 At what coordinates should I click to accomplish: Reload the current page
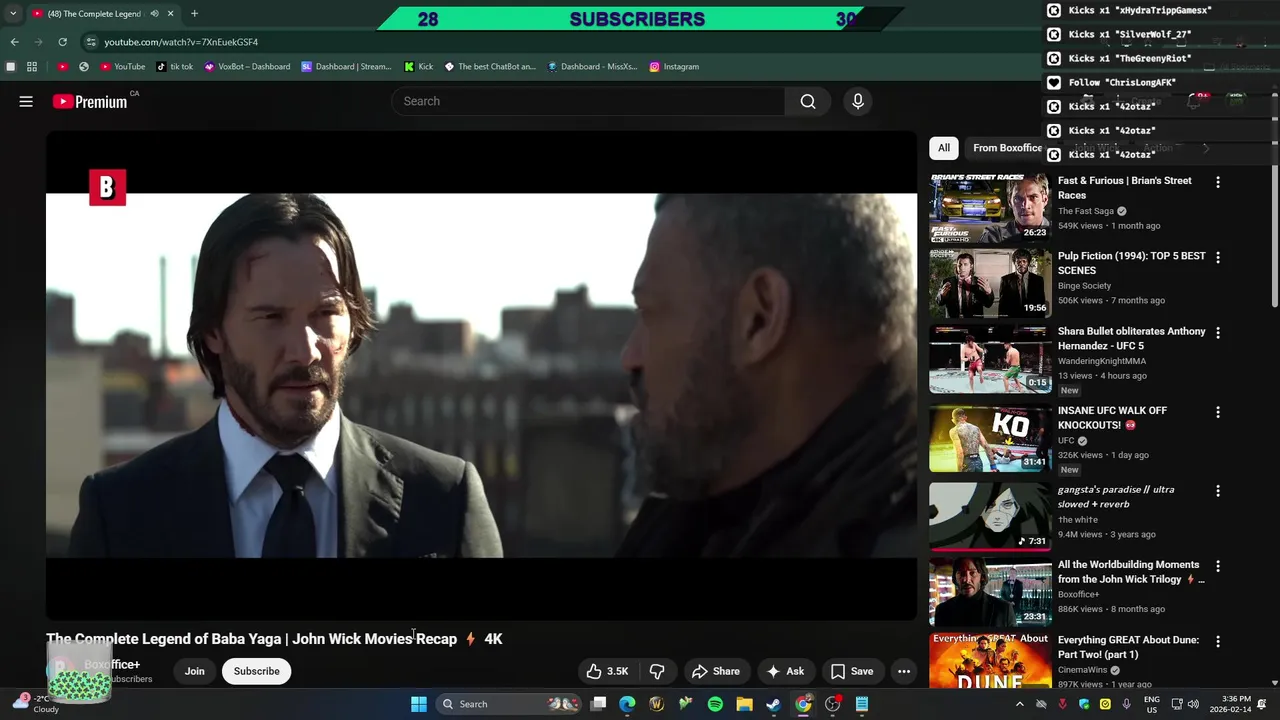point(62,42)
